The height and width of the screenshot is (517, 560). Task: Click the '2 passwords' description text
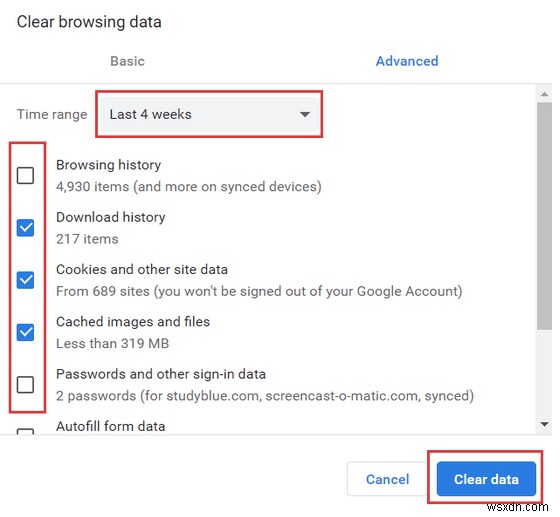(x=265, y=396)
